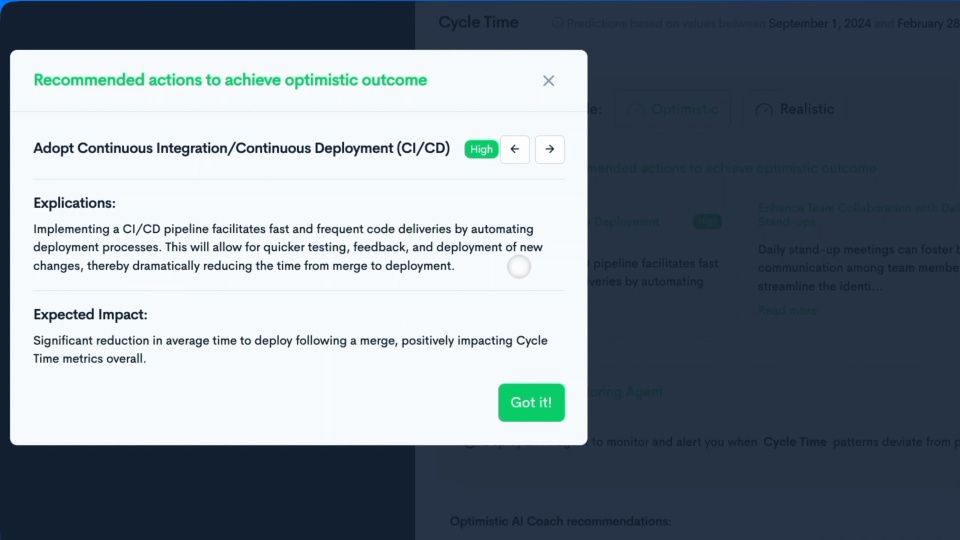
Task: Click the 'Expected Impact:' label
Action: click(91, 315)
